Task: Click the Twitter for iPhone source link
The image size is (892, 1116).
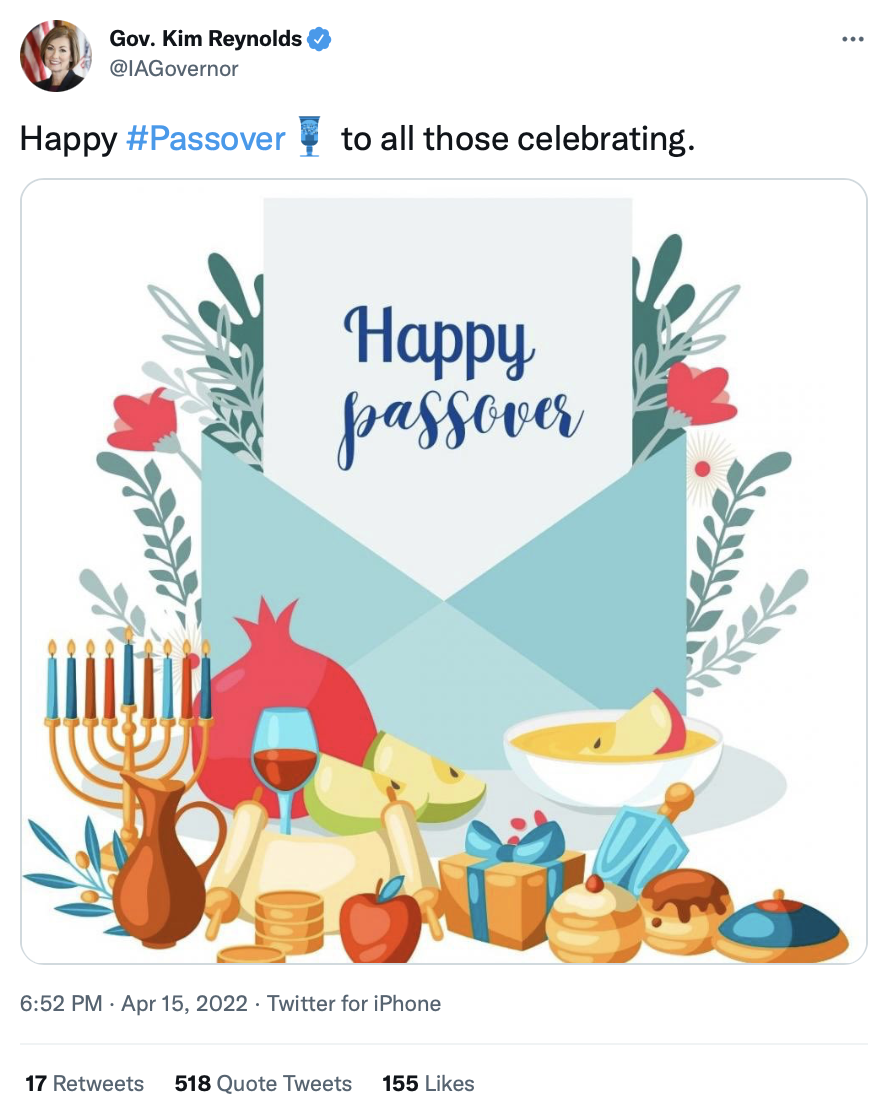Action: pyautogui.click(x=354, y=1004)
